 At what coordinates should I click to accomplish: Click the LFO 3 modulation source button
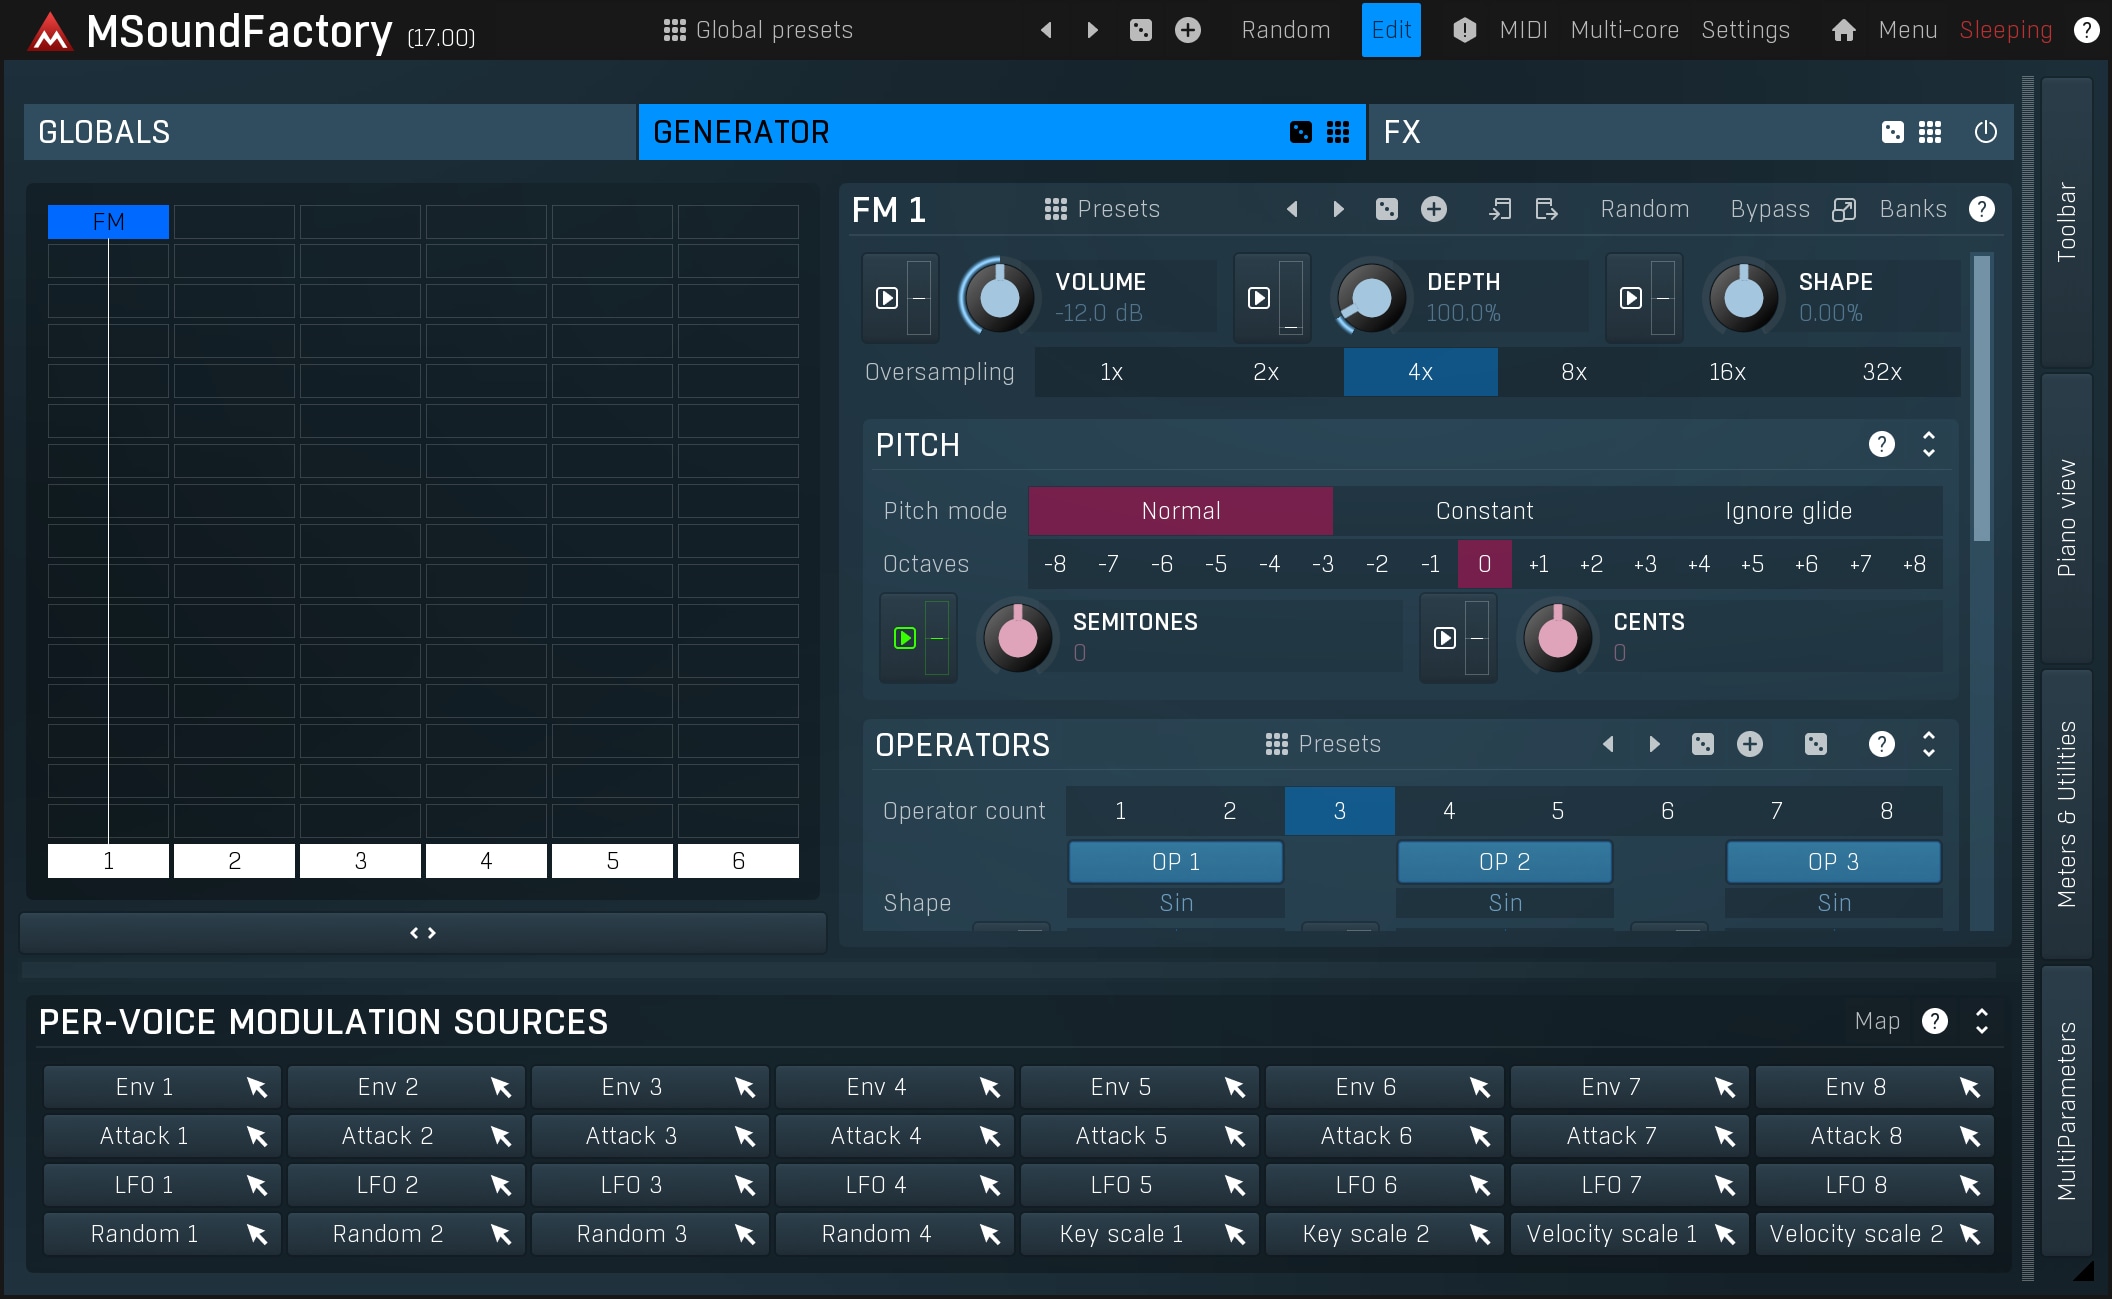point(631,1185)
